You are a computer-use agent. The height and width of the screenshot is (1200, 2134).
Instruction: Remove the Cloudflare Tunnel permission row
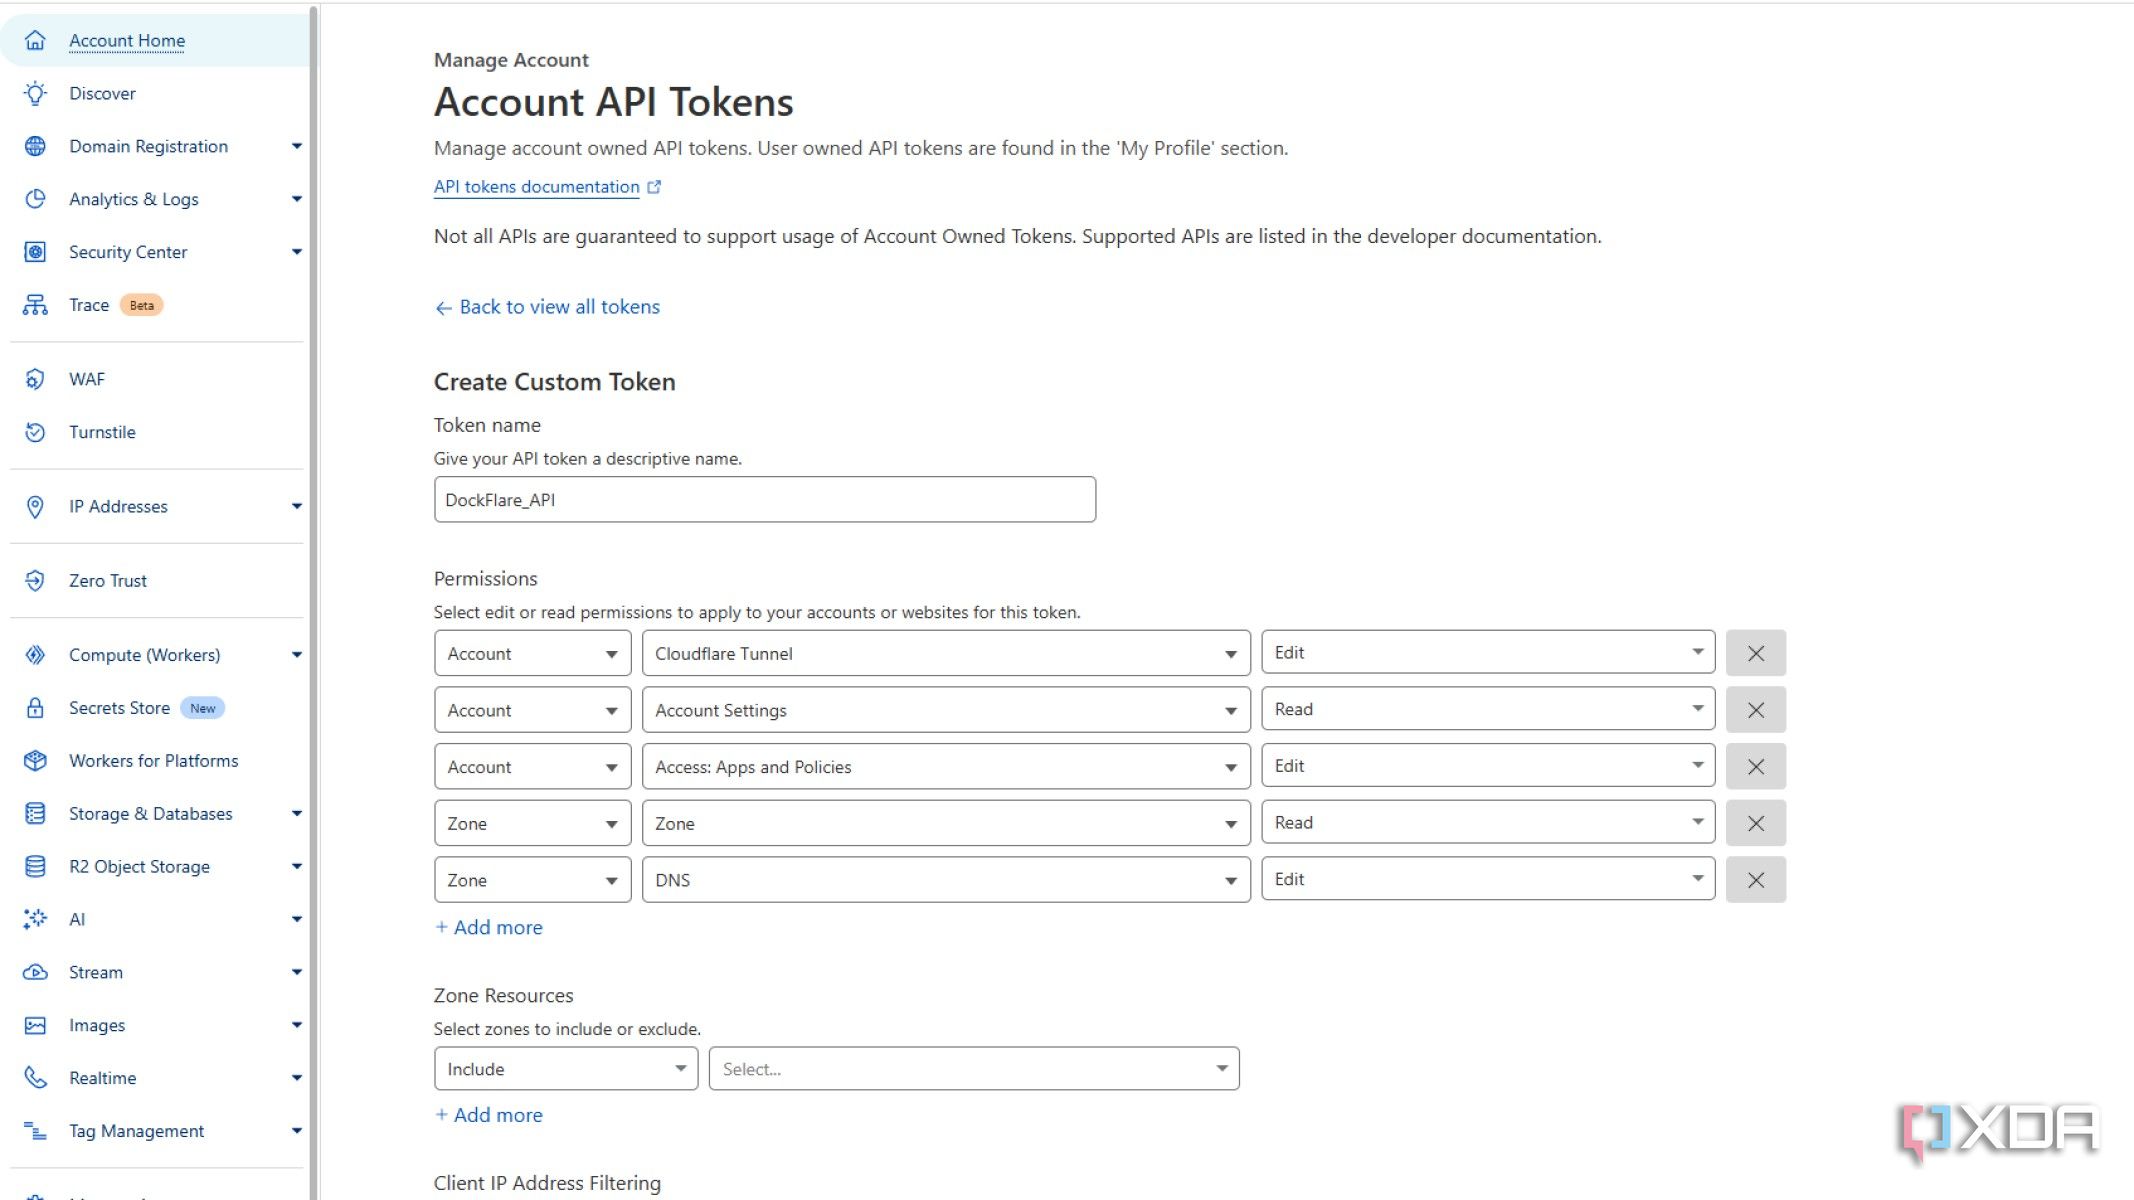point(1755,653)
